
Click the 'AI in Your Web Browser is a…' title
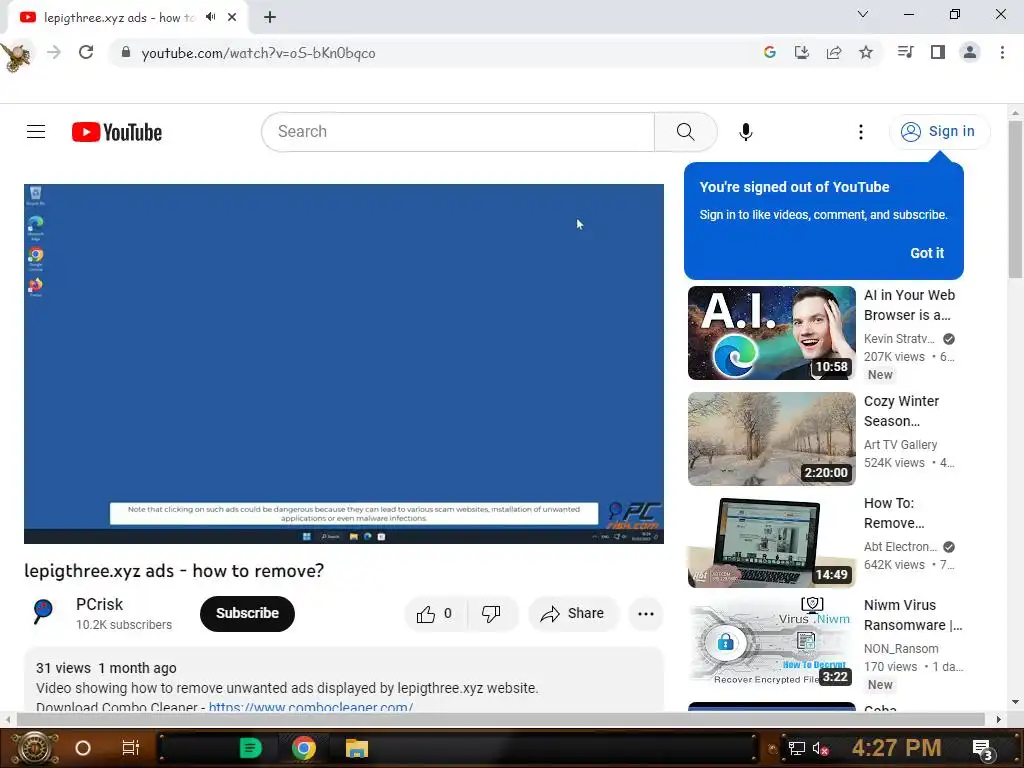tap(910, 305)
